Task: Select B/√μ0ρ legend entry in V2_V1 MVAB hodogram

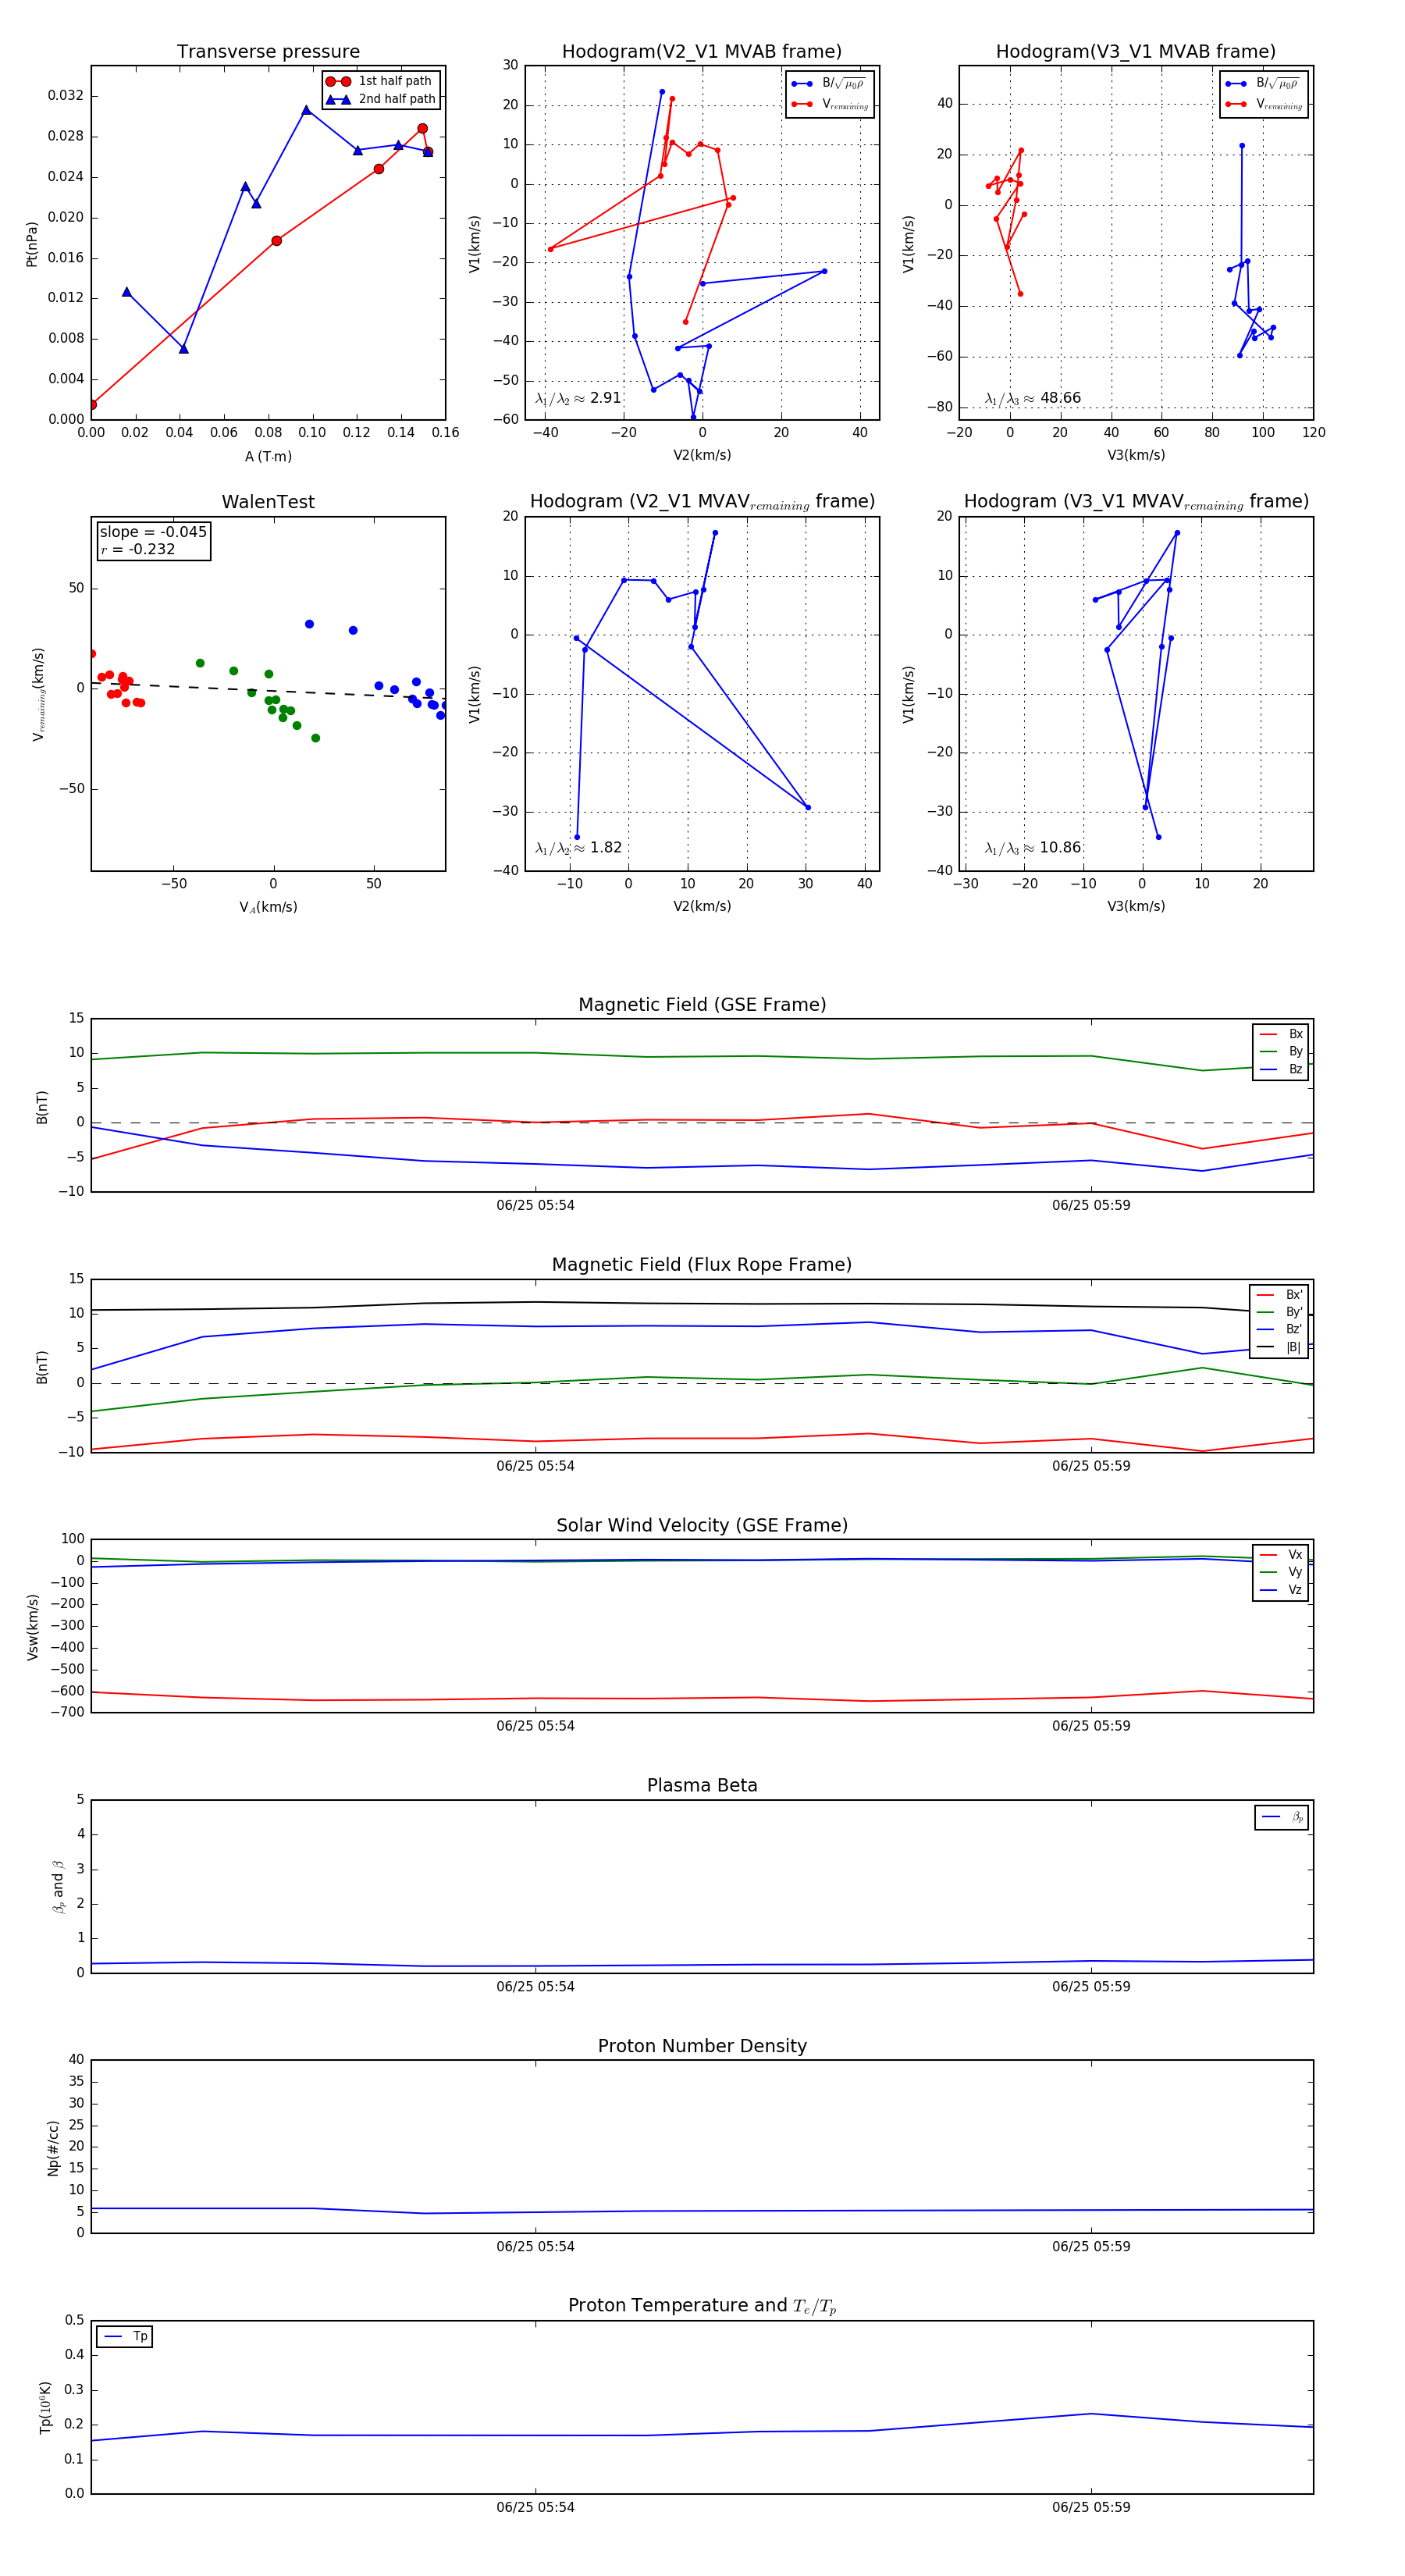Action: point(830,84)
